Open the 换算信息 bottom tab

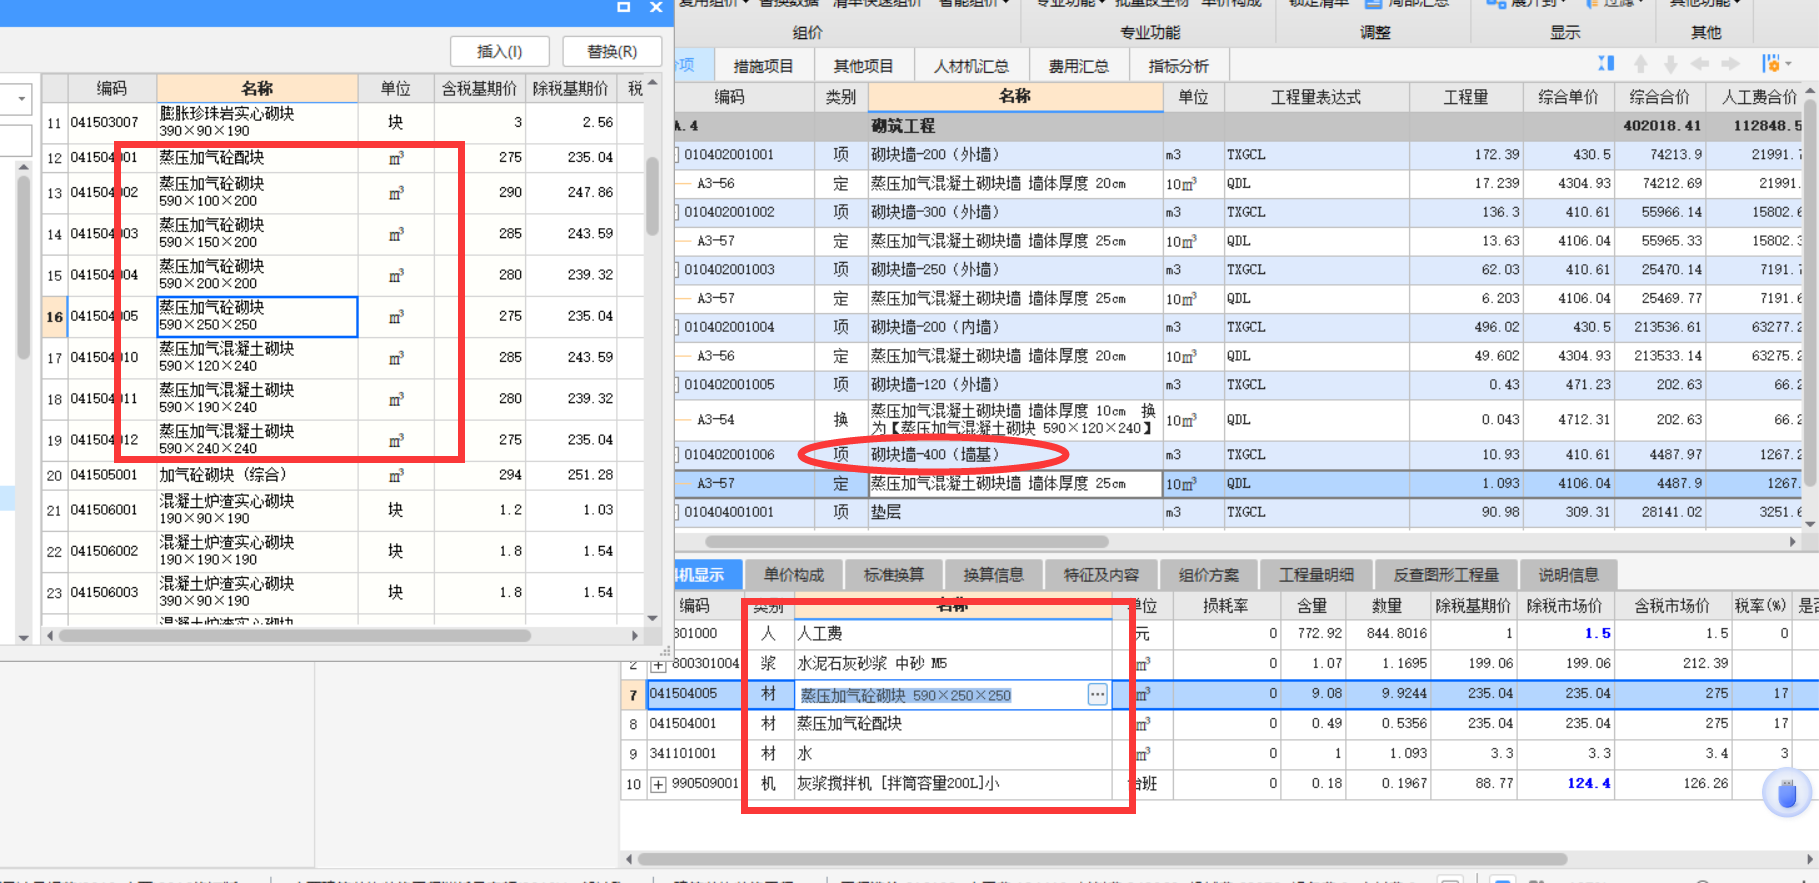pyautogui.click(x=993, y=575)
